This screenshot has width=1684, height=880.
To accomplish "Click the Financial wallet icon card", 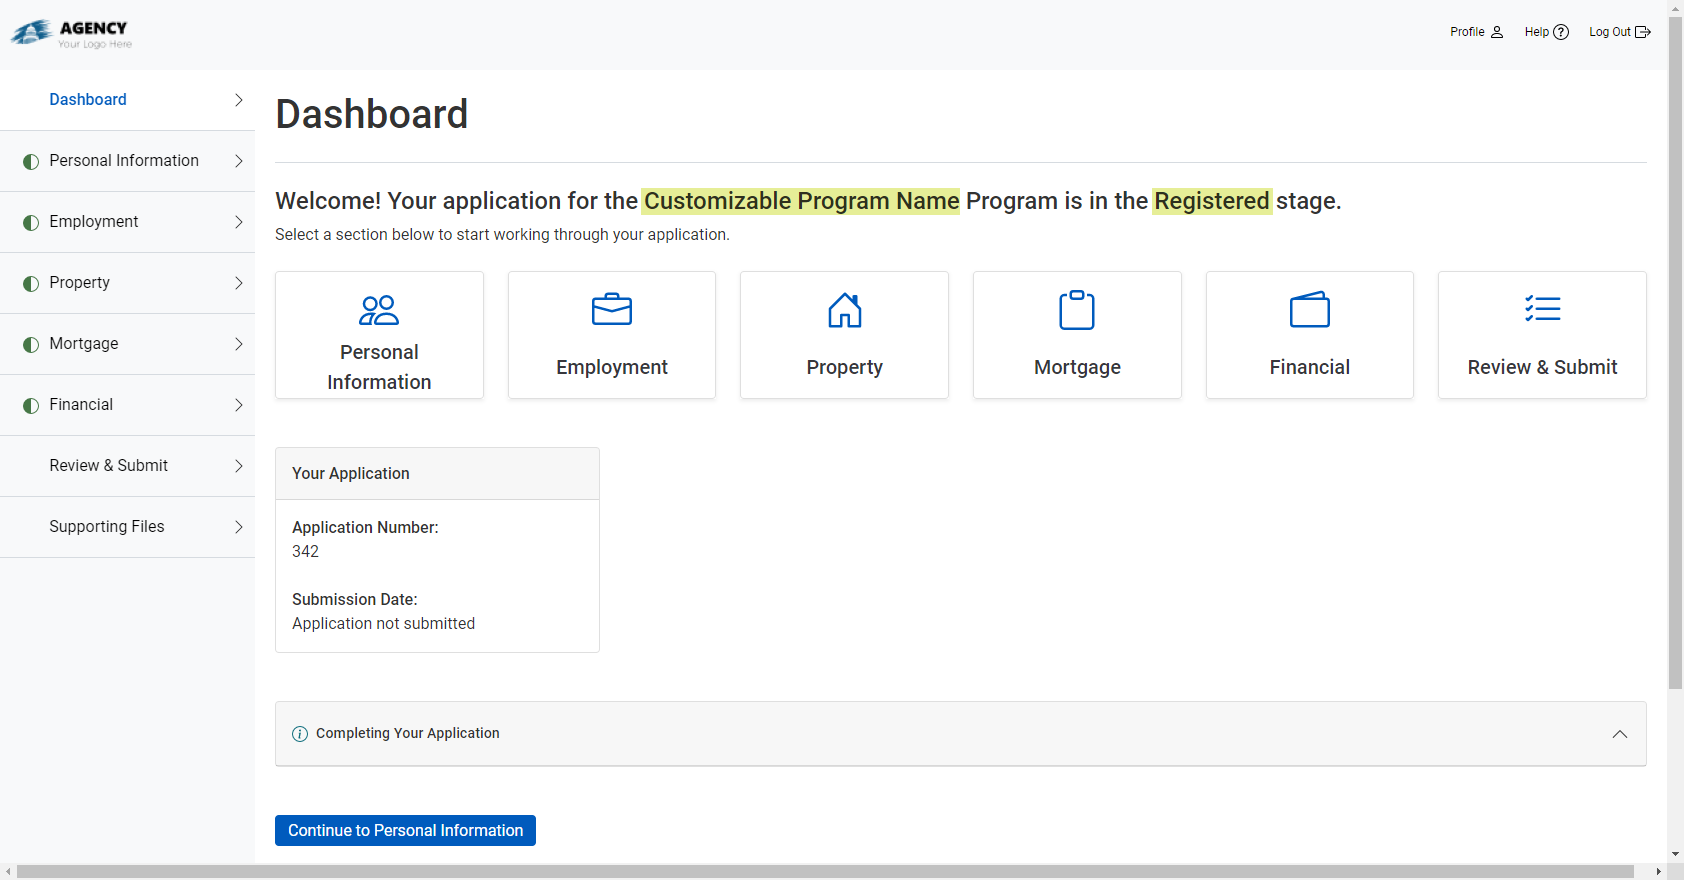I will [1309, 310].
